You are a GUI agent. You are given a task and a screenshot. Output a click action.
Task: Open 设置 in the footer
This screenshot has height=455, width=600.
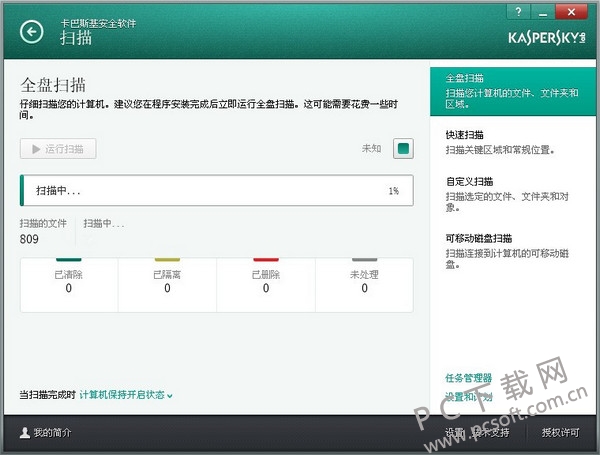coord(454,433)
